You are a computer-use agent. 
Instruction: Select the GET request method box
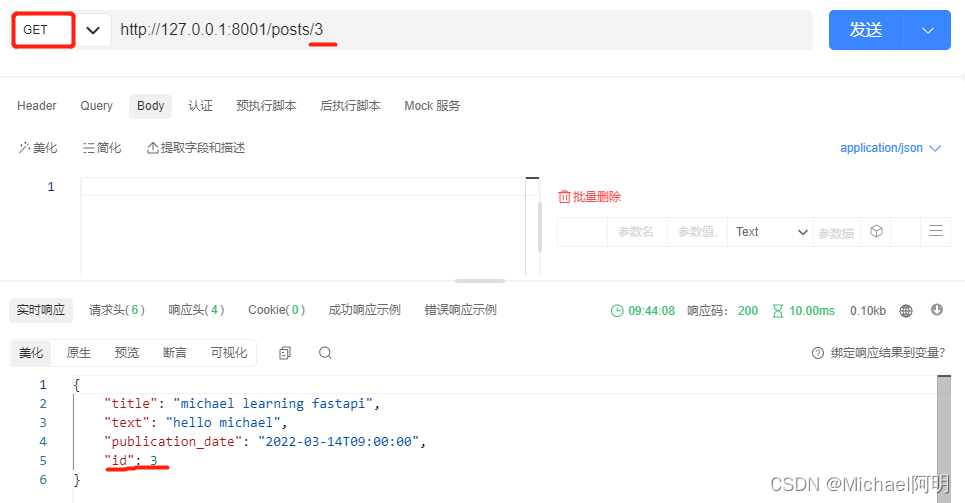(43, 30)
